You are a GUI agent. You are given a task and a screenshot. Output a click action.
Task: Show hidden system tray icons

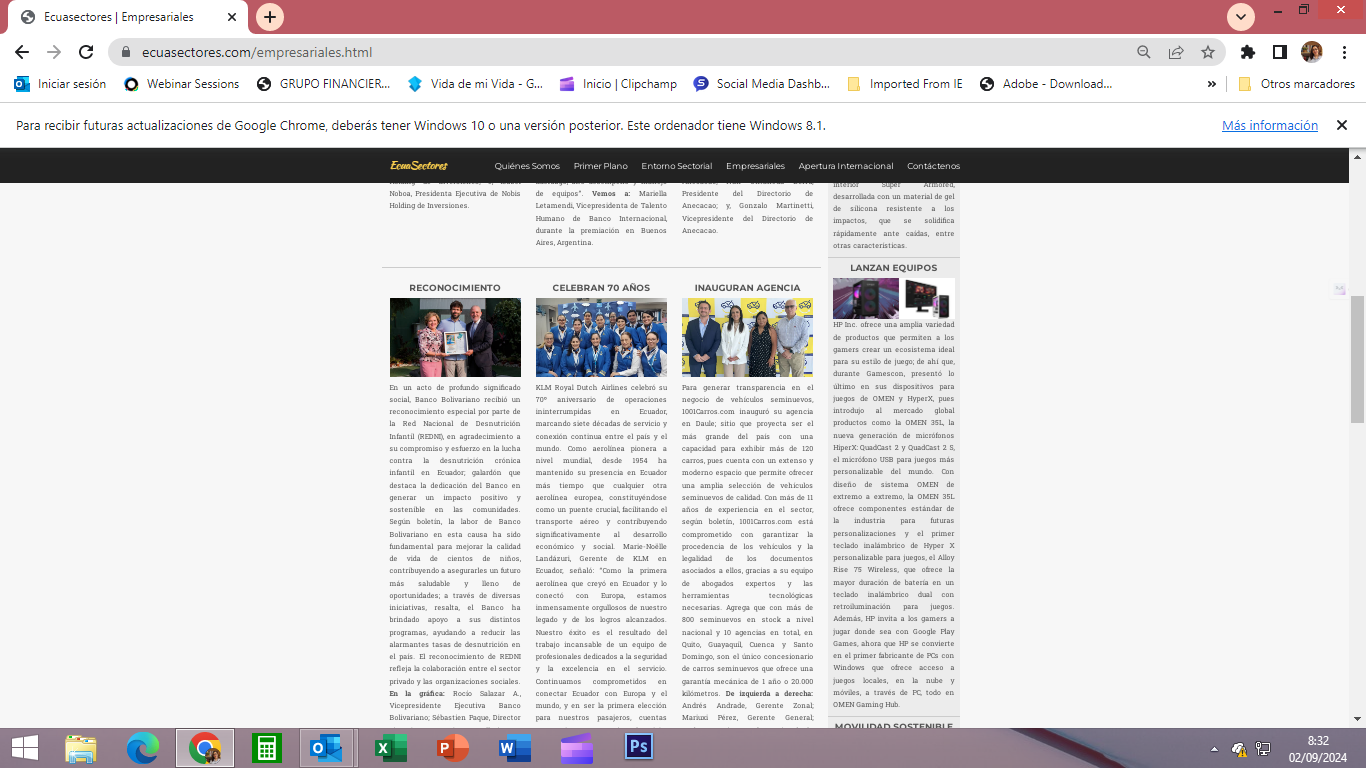click(1215, 748)
